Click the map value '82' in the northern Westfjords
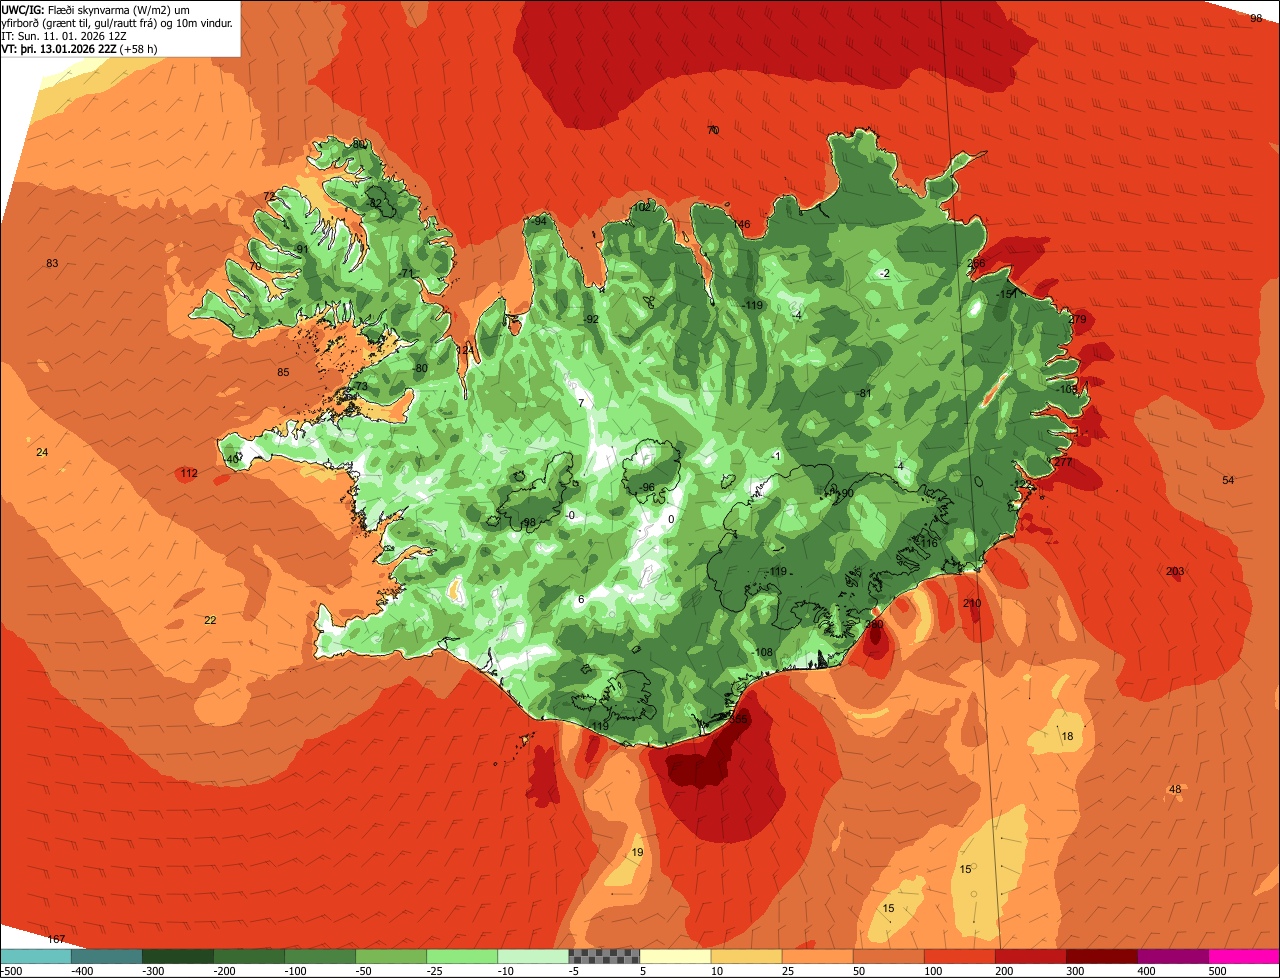Image resolution: width=1280 pixels, height=978 pixels. point(375,202)
